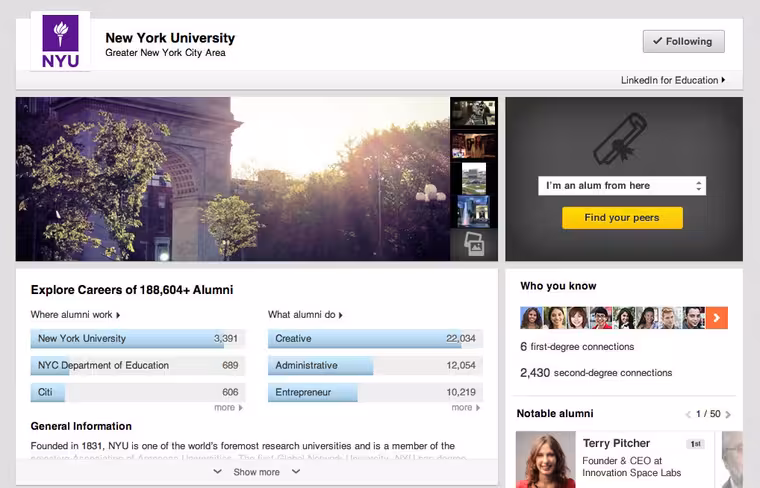Open the "I'm an alum from here" dropdown
Viewport: 760px width, 488px height.
point(622,186)
